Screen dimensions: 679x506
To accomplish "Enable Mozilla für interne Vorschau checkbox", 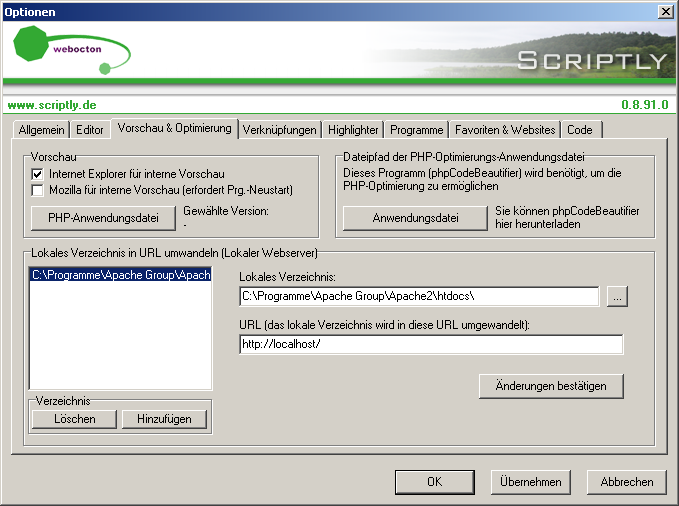I will (38, 190).
